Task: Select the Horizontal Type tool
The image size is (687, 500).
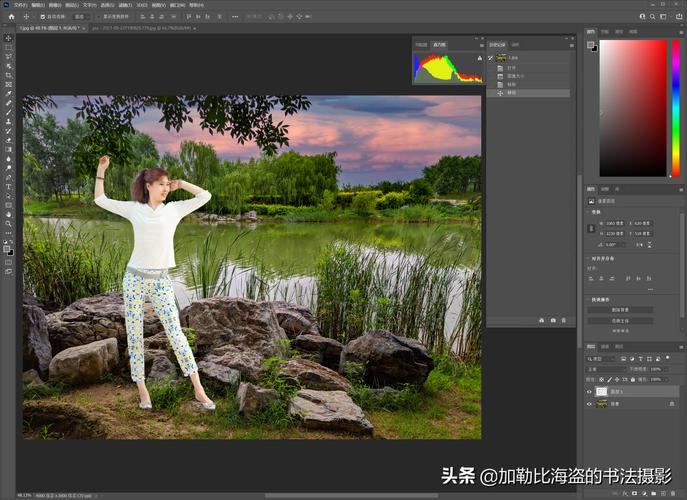Action: coord(8,187)
